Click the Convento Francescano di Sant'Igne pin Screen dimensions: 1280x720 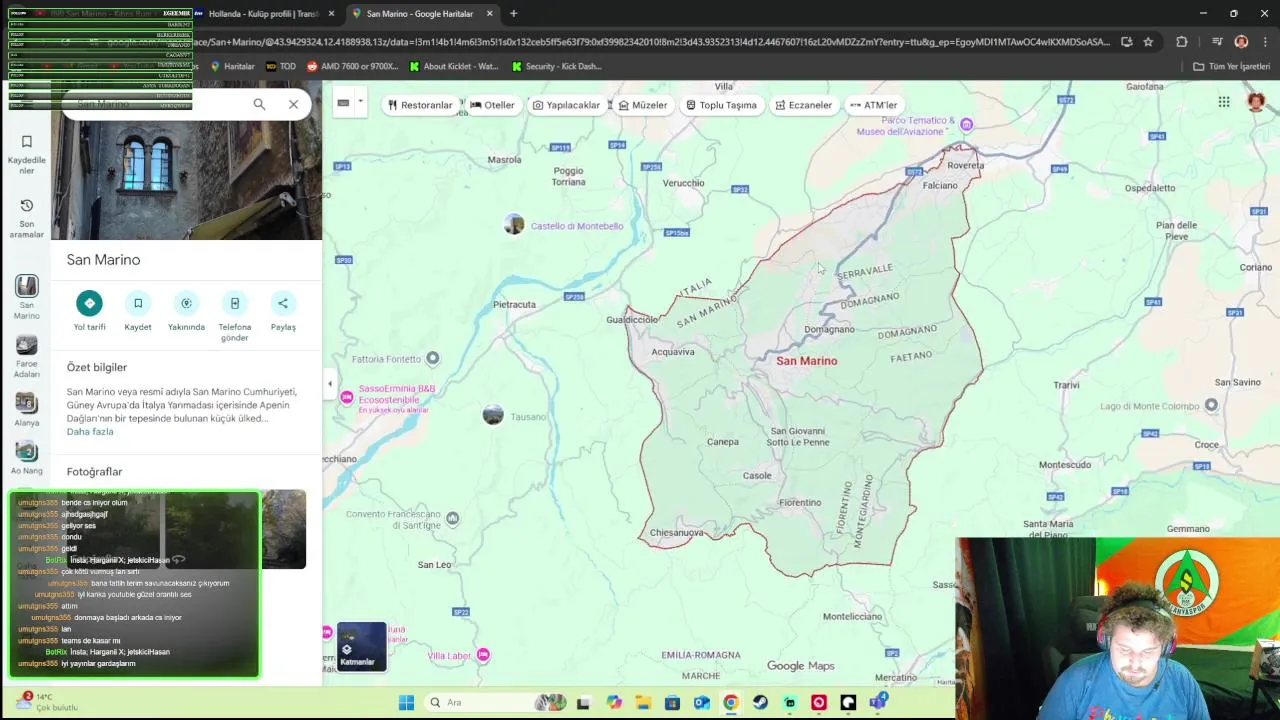[453, 518]
